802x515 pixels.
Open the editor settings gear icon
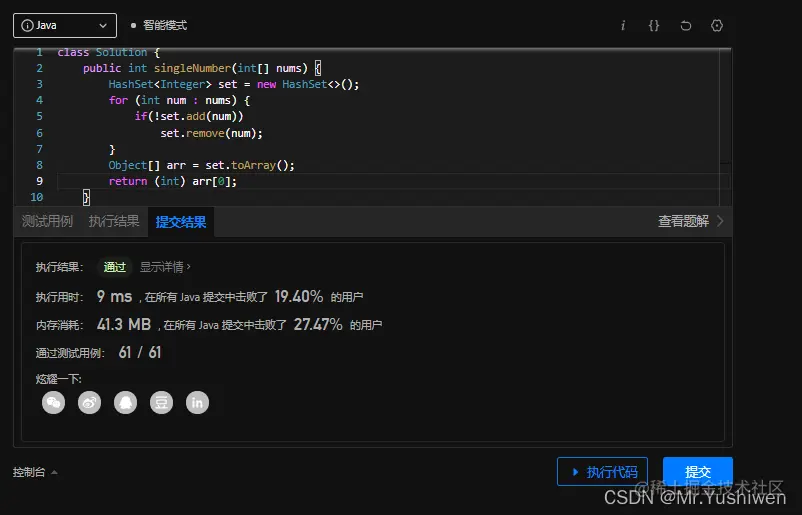[717, 26]
